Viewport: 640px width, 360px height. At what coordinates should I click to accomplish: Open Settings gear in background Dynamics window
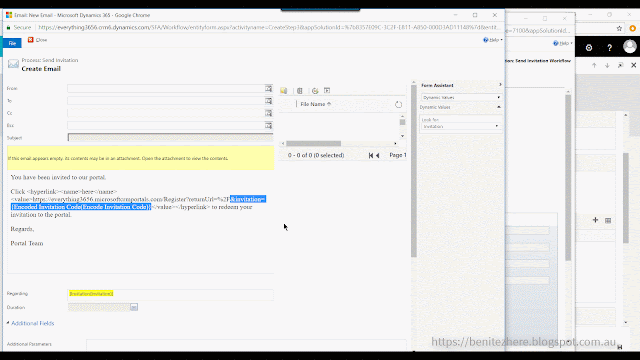coord(589,48)
